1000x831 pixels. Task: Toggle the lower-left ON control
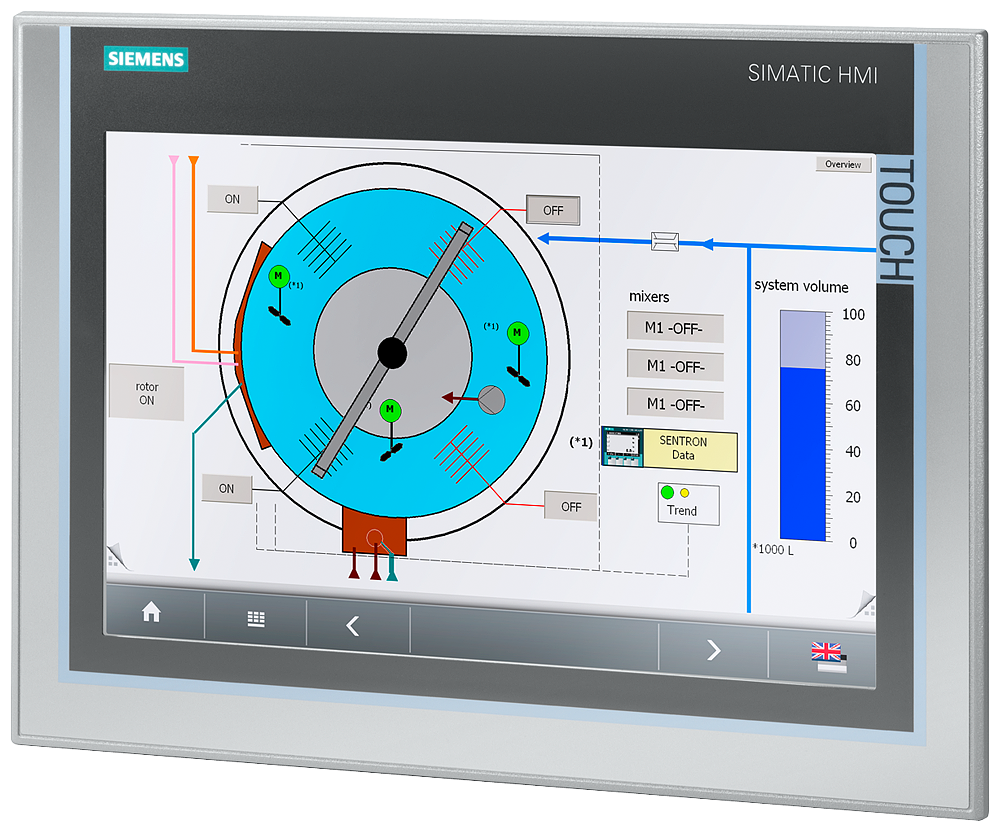pos(225,489)
